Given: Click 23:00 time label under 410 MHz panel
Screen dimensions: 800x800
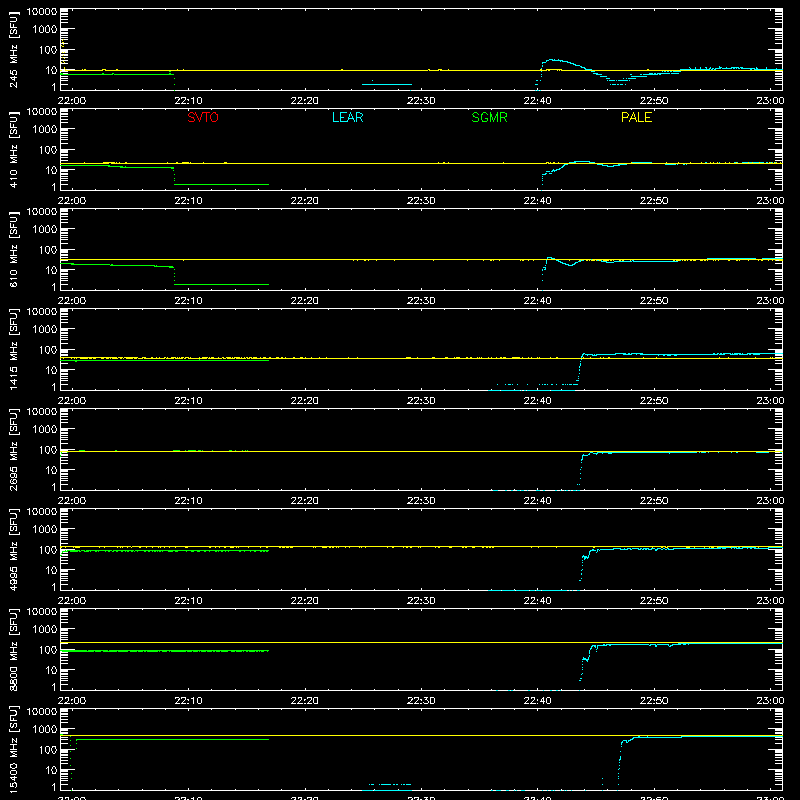Looking at the screenshot, I should tap(770, 201).
